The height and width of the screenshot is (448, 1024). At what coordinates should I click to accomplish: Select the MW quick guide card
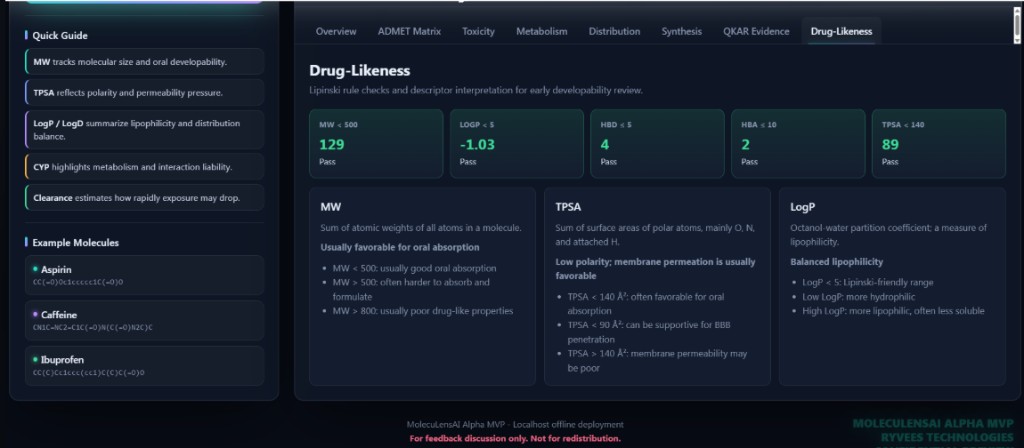(x=144, y=61)
